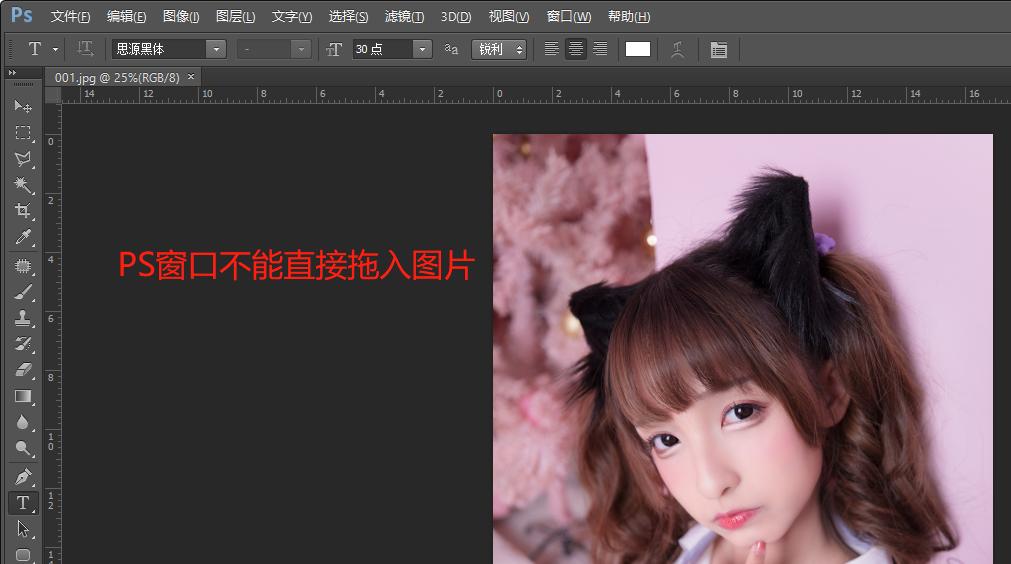The image size is (1011, 564).
Task: Click the font size icon in options bar
Action: pos(334,49)
